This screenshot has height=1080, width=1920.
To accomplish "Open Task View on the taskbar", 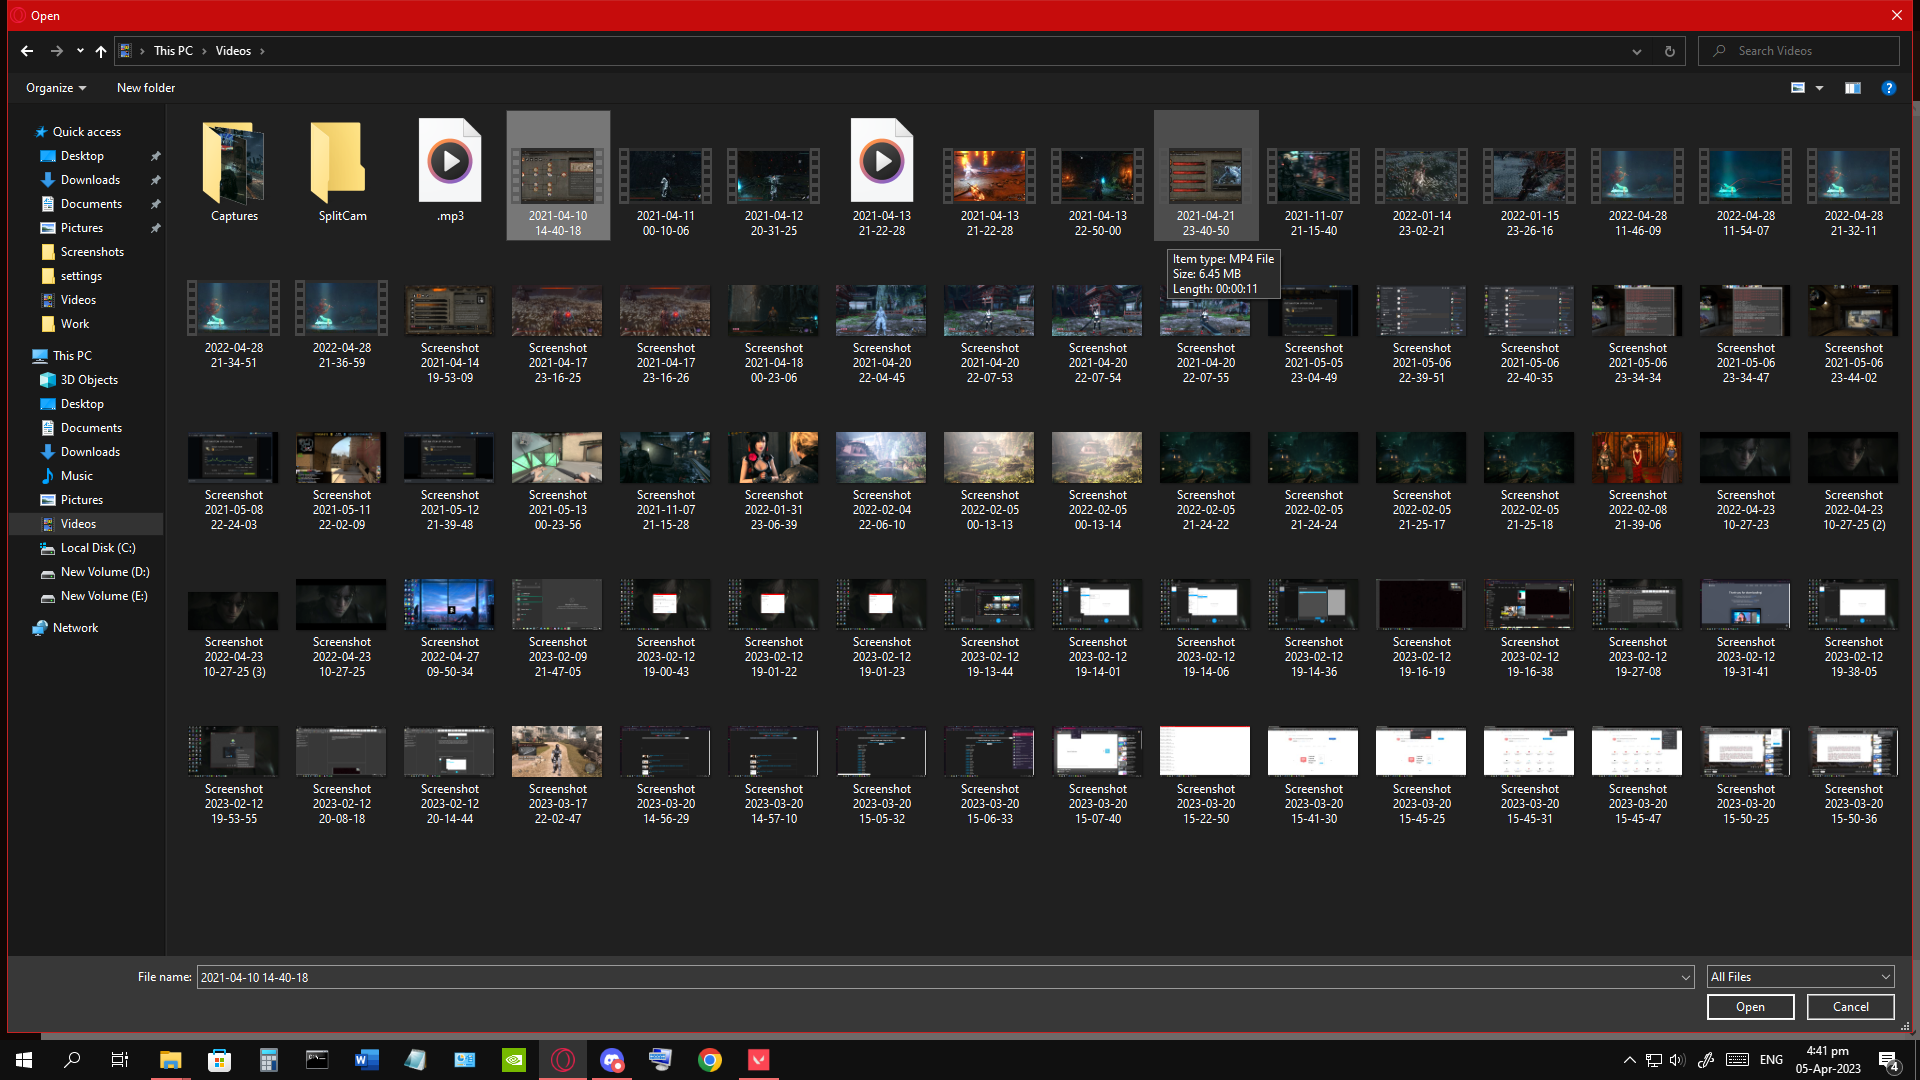I will coord(120,1060).
